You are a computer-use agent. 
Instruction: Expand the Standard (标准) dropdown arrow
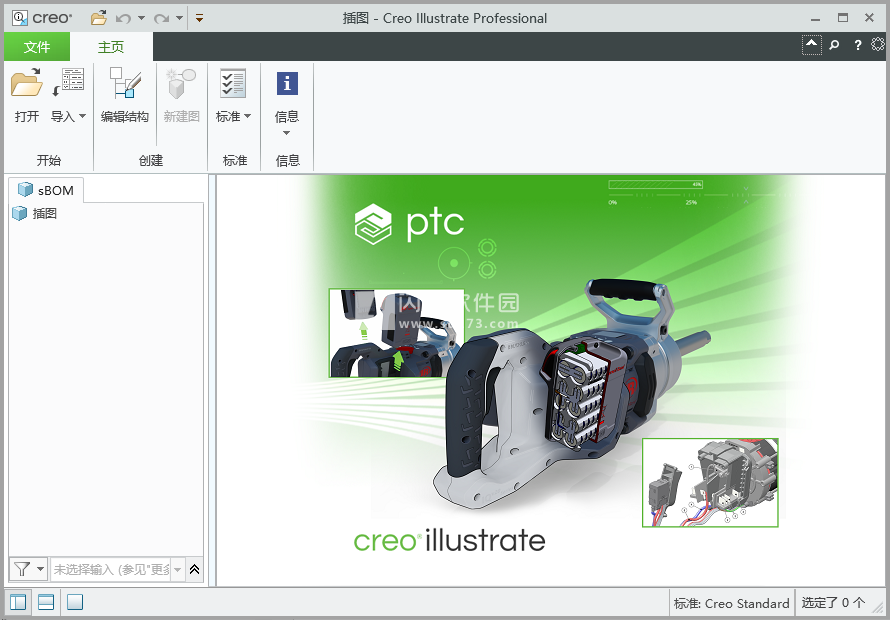(x=247, y=116)
